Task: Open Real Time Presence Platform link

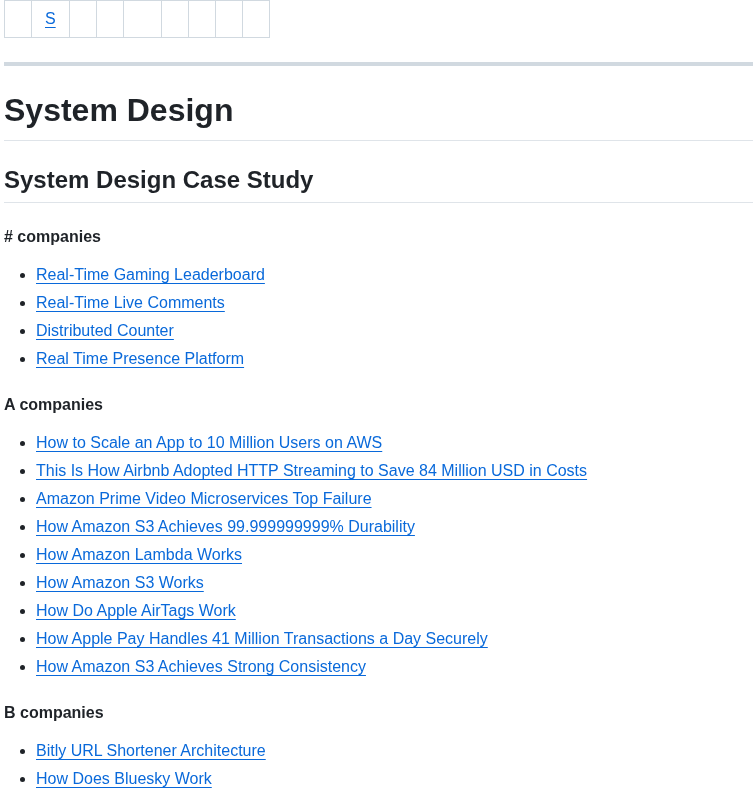Action: pos(140,358)
